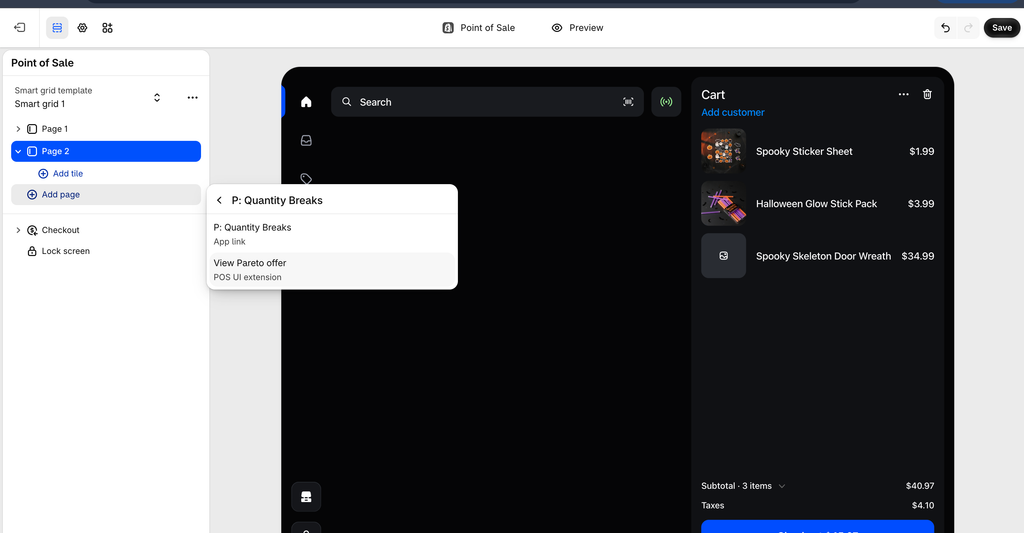Select the sections layout icon

click(57, 27)
